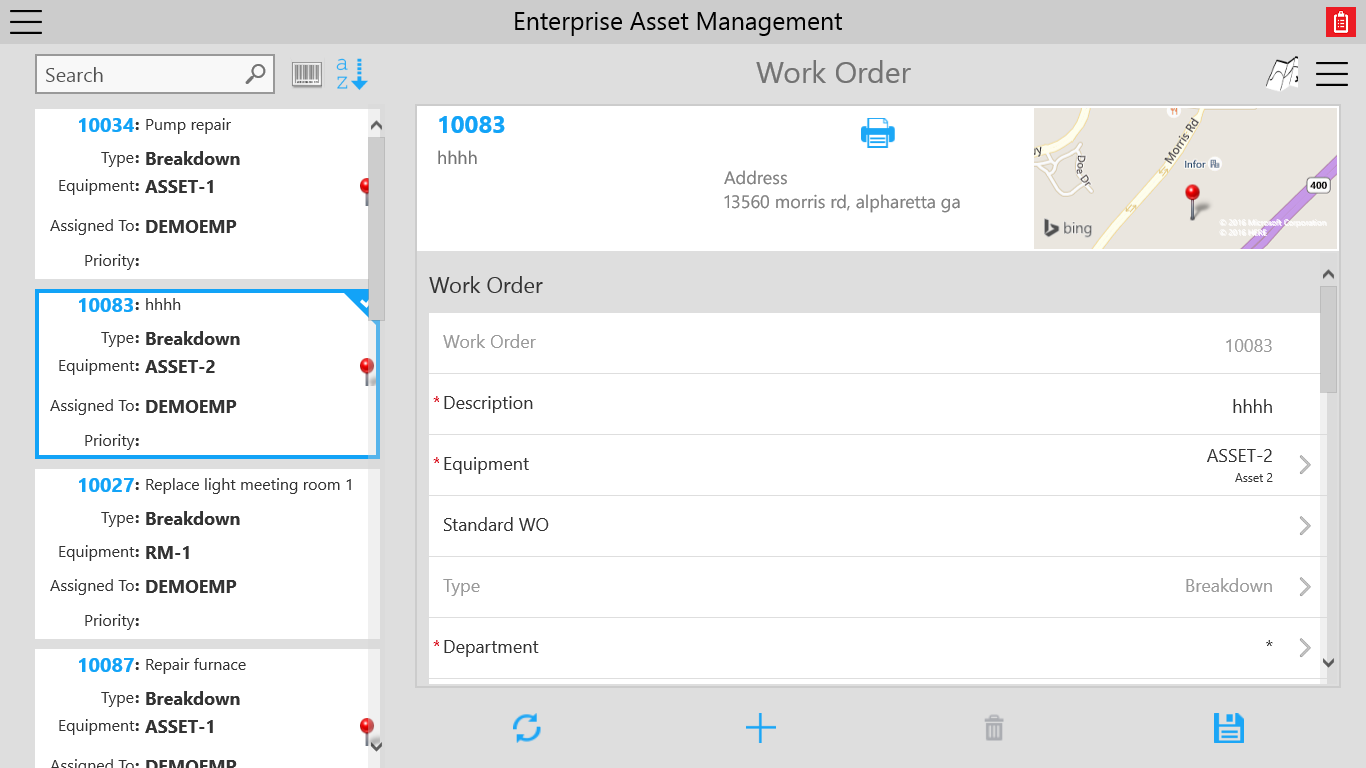1366x768 pixels.
Task: Add new work order plus icon
Action: click(x=761, y=728)
